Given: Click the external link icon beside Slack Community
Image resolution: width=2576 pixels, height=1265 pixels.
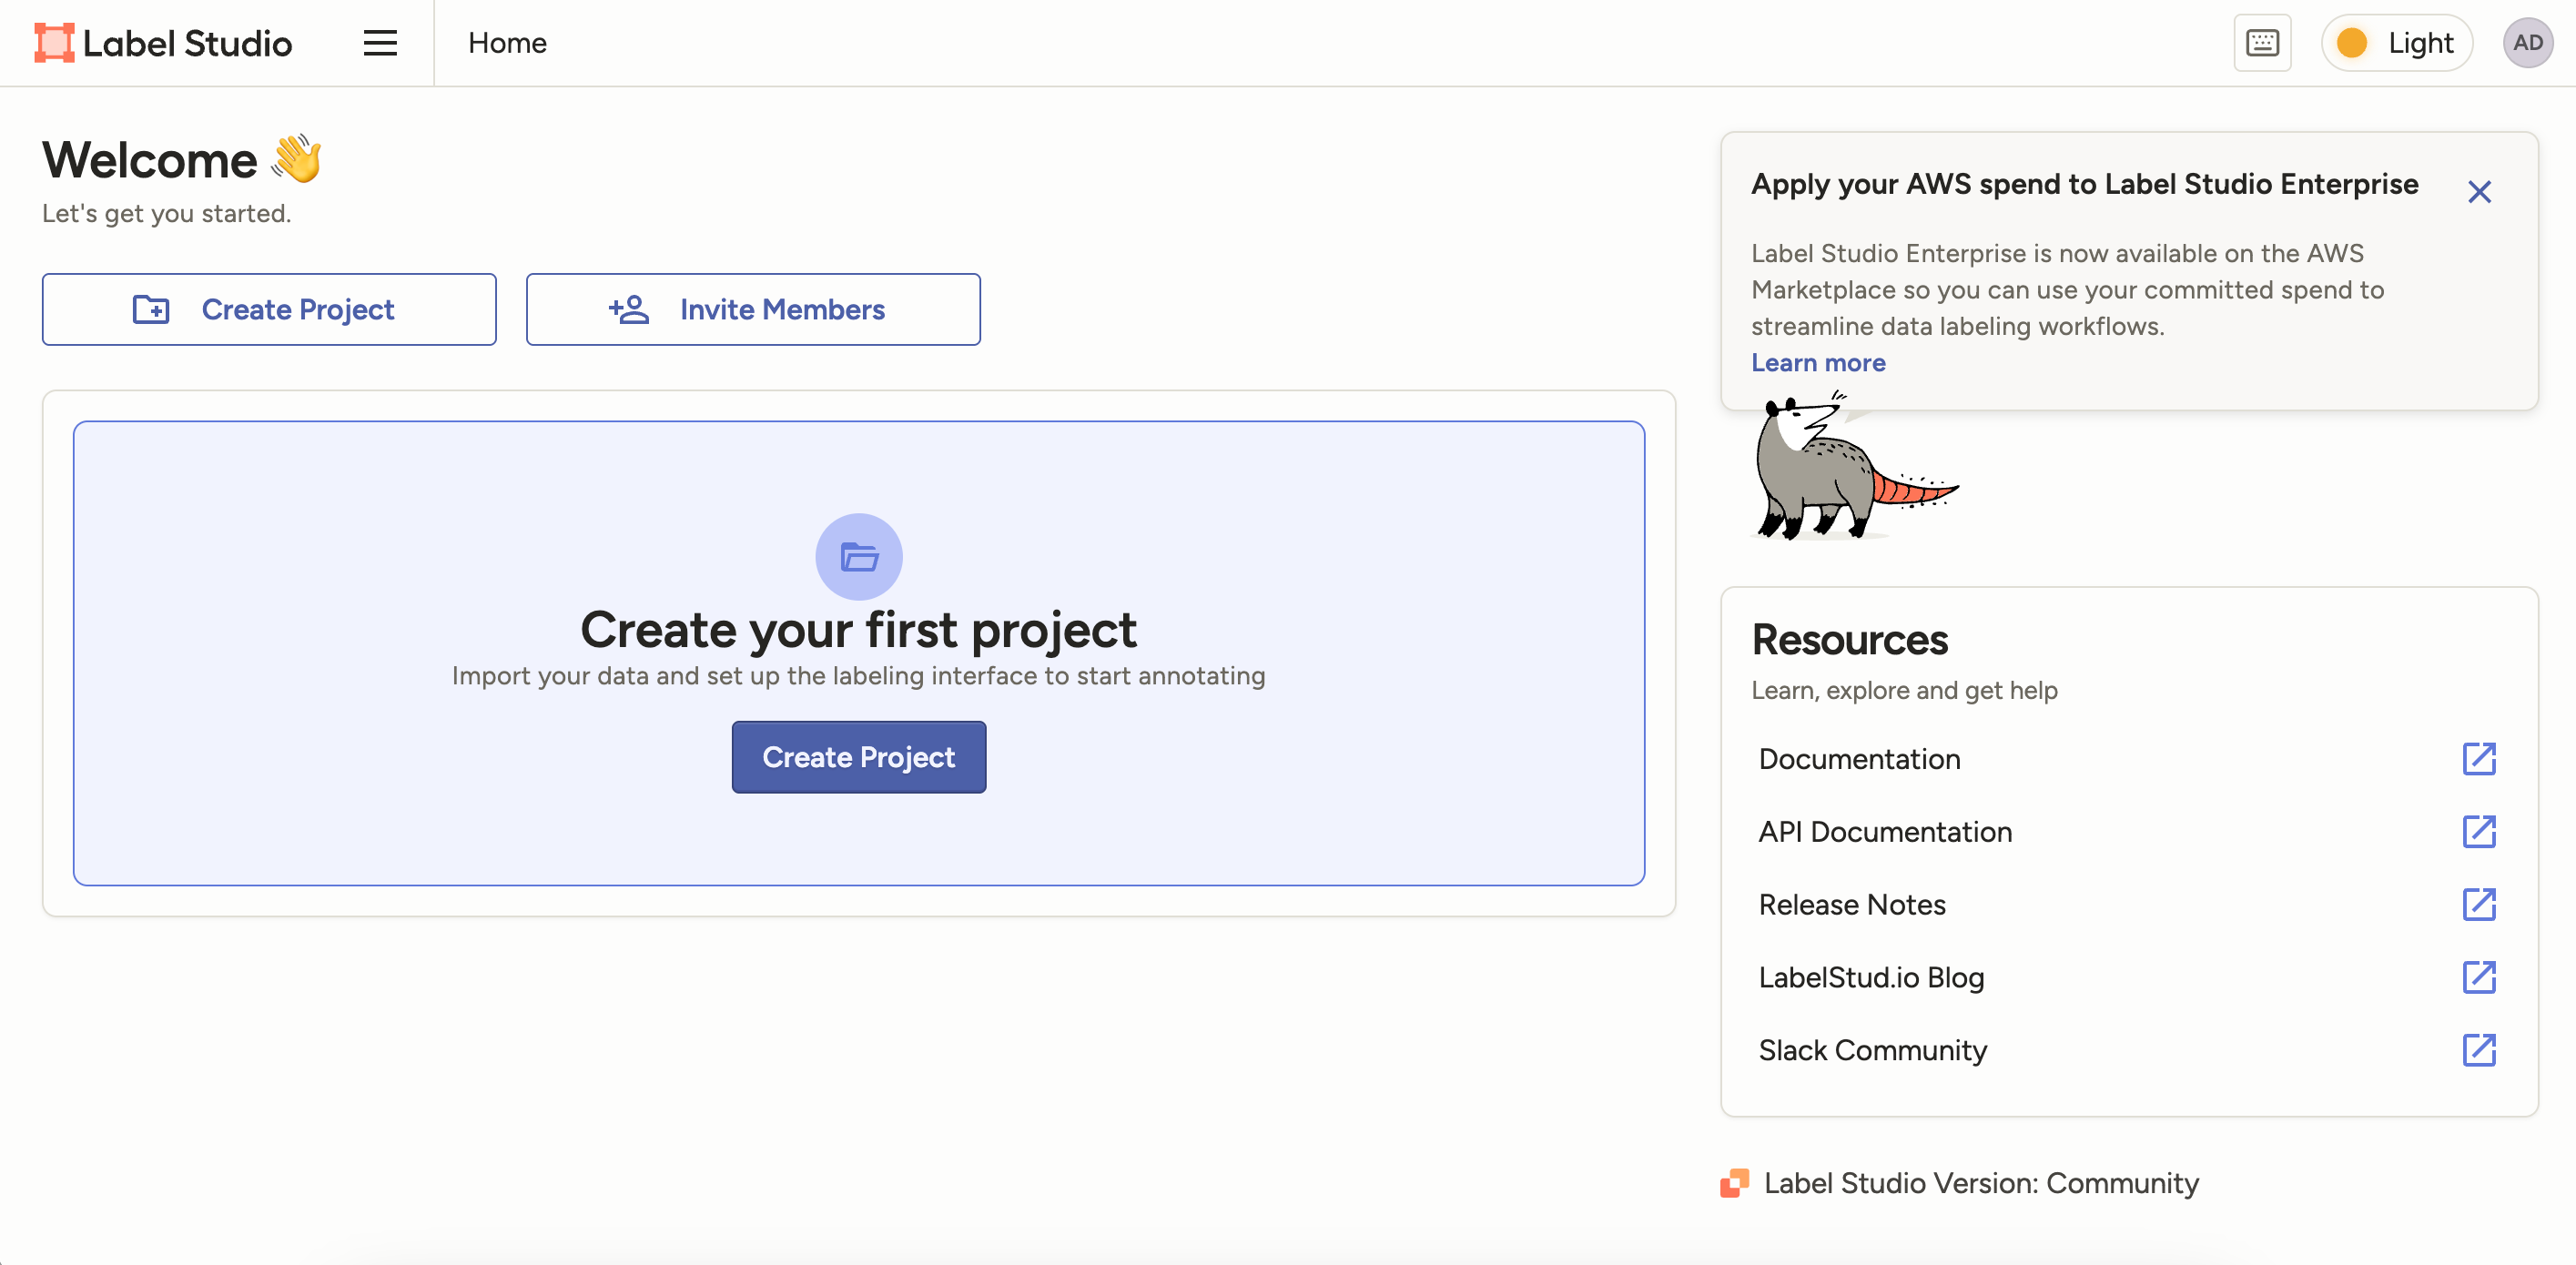Looking at the screenshot, I should coord(2479,1050).
